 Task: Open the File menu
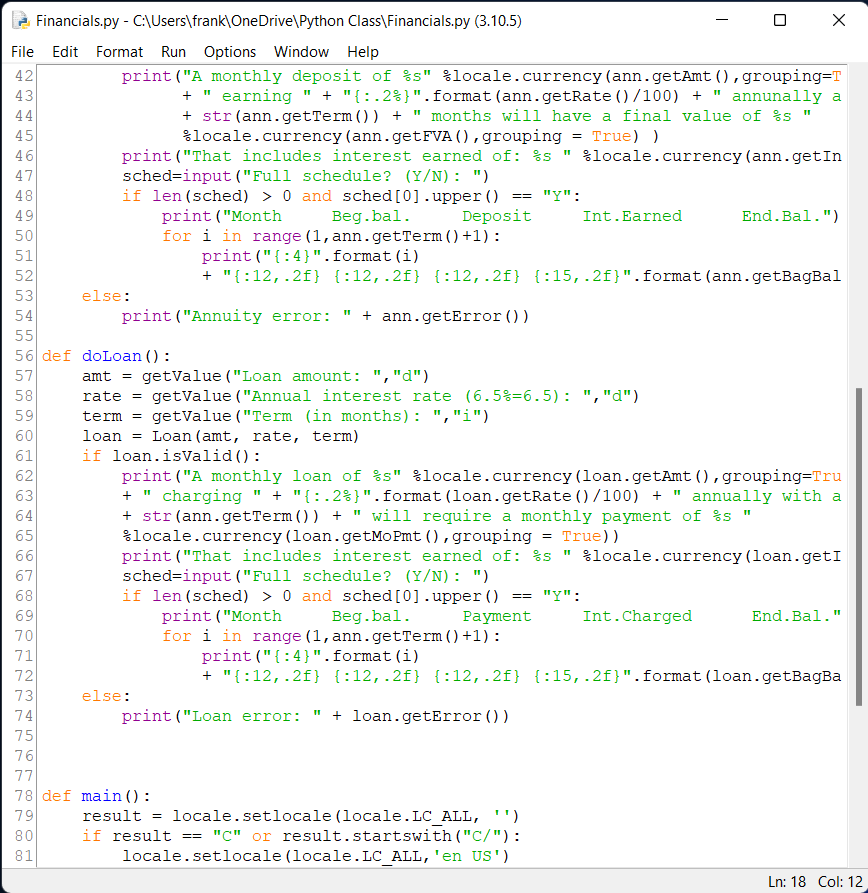[x=22, y=52]
